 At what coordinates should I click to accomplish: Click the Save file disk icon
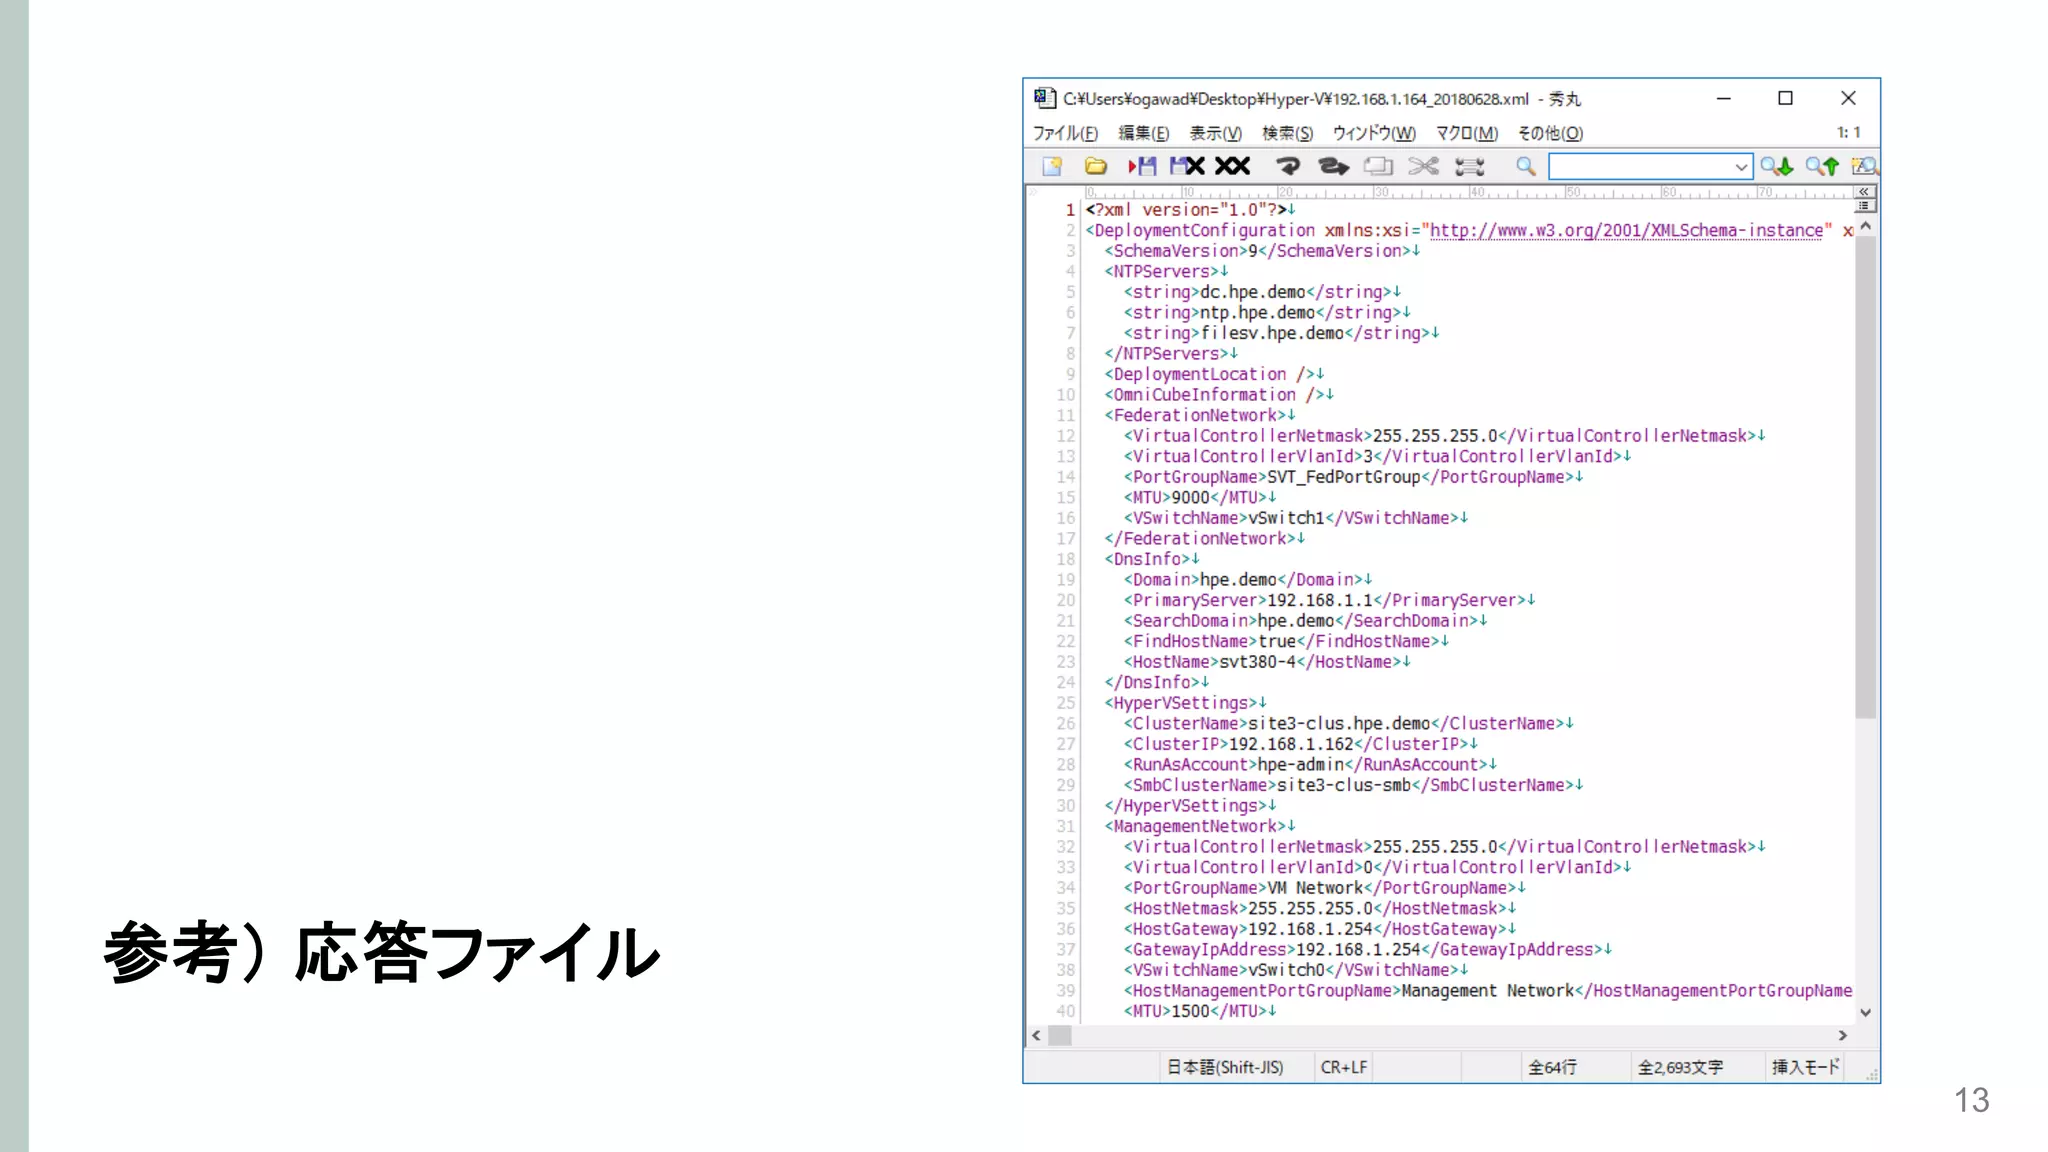tap(1142, 167)
